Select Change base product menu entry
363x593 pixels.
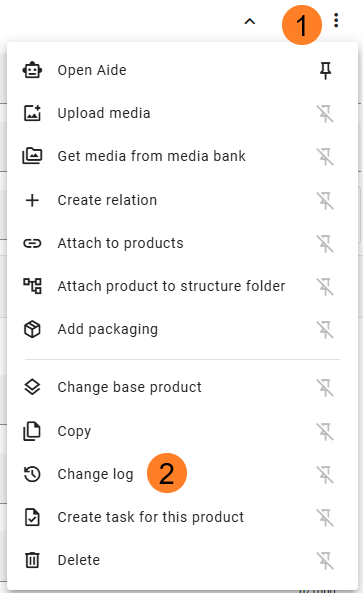(182, 387)
